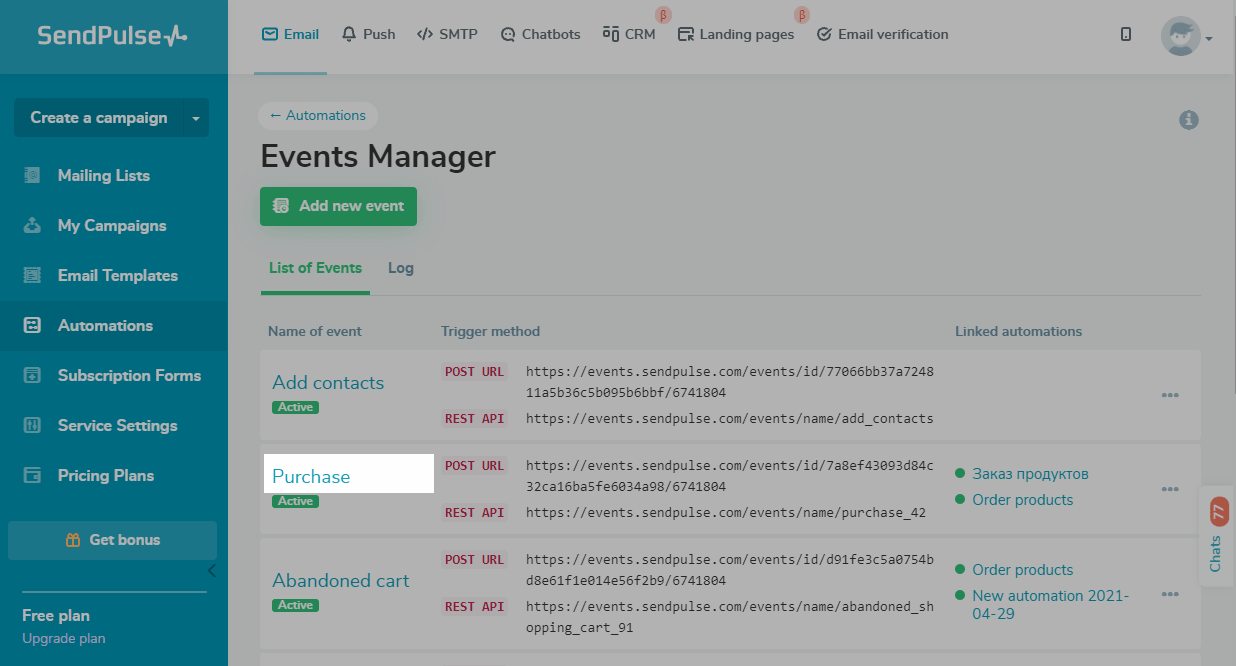Image resolution: width=1236 pixels, height=666 pixels.
Task: Click the Free plan label
Action: 56,615
